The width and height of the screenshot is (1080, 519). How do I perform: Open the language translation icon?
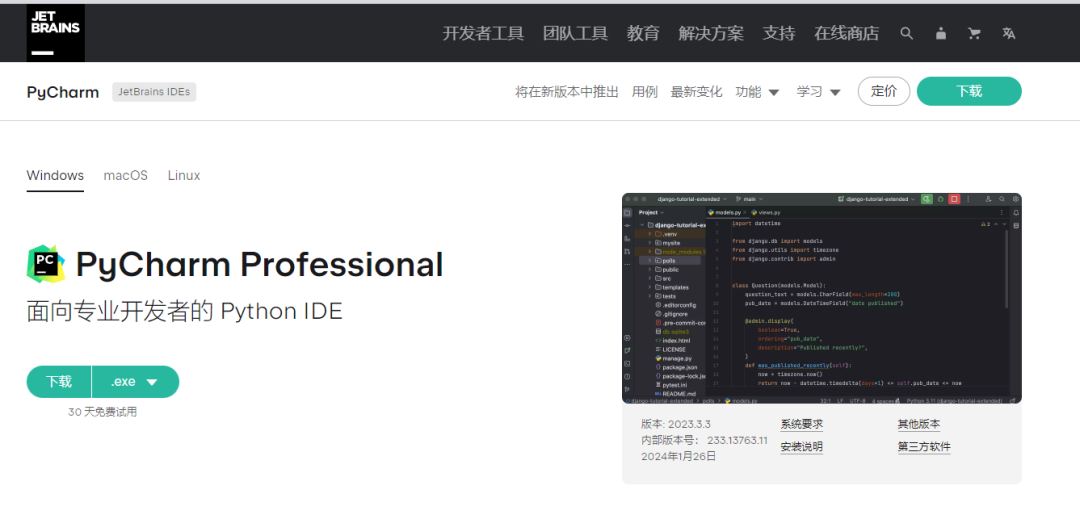(1009, 33)
